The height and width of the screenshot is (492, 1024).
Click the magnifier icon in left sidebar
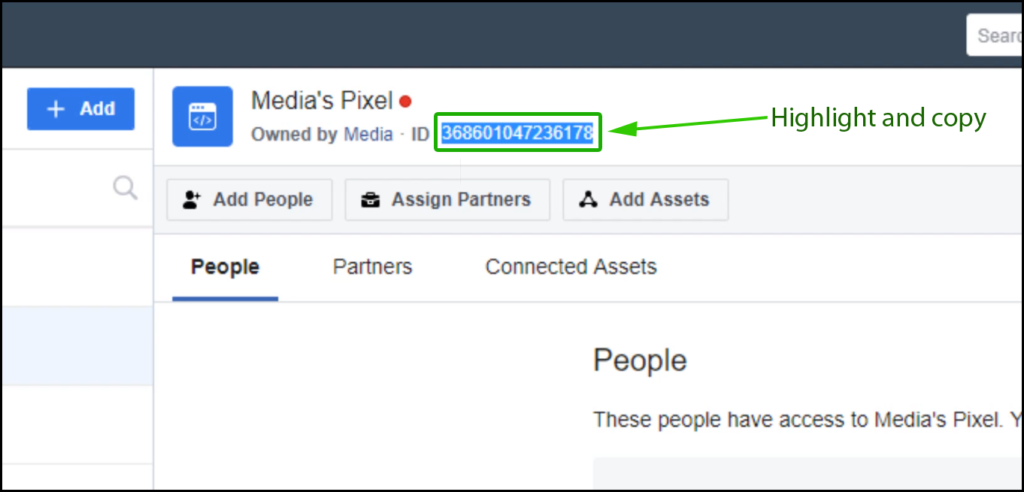(124, 188)
